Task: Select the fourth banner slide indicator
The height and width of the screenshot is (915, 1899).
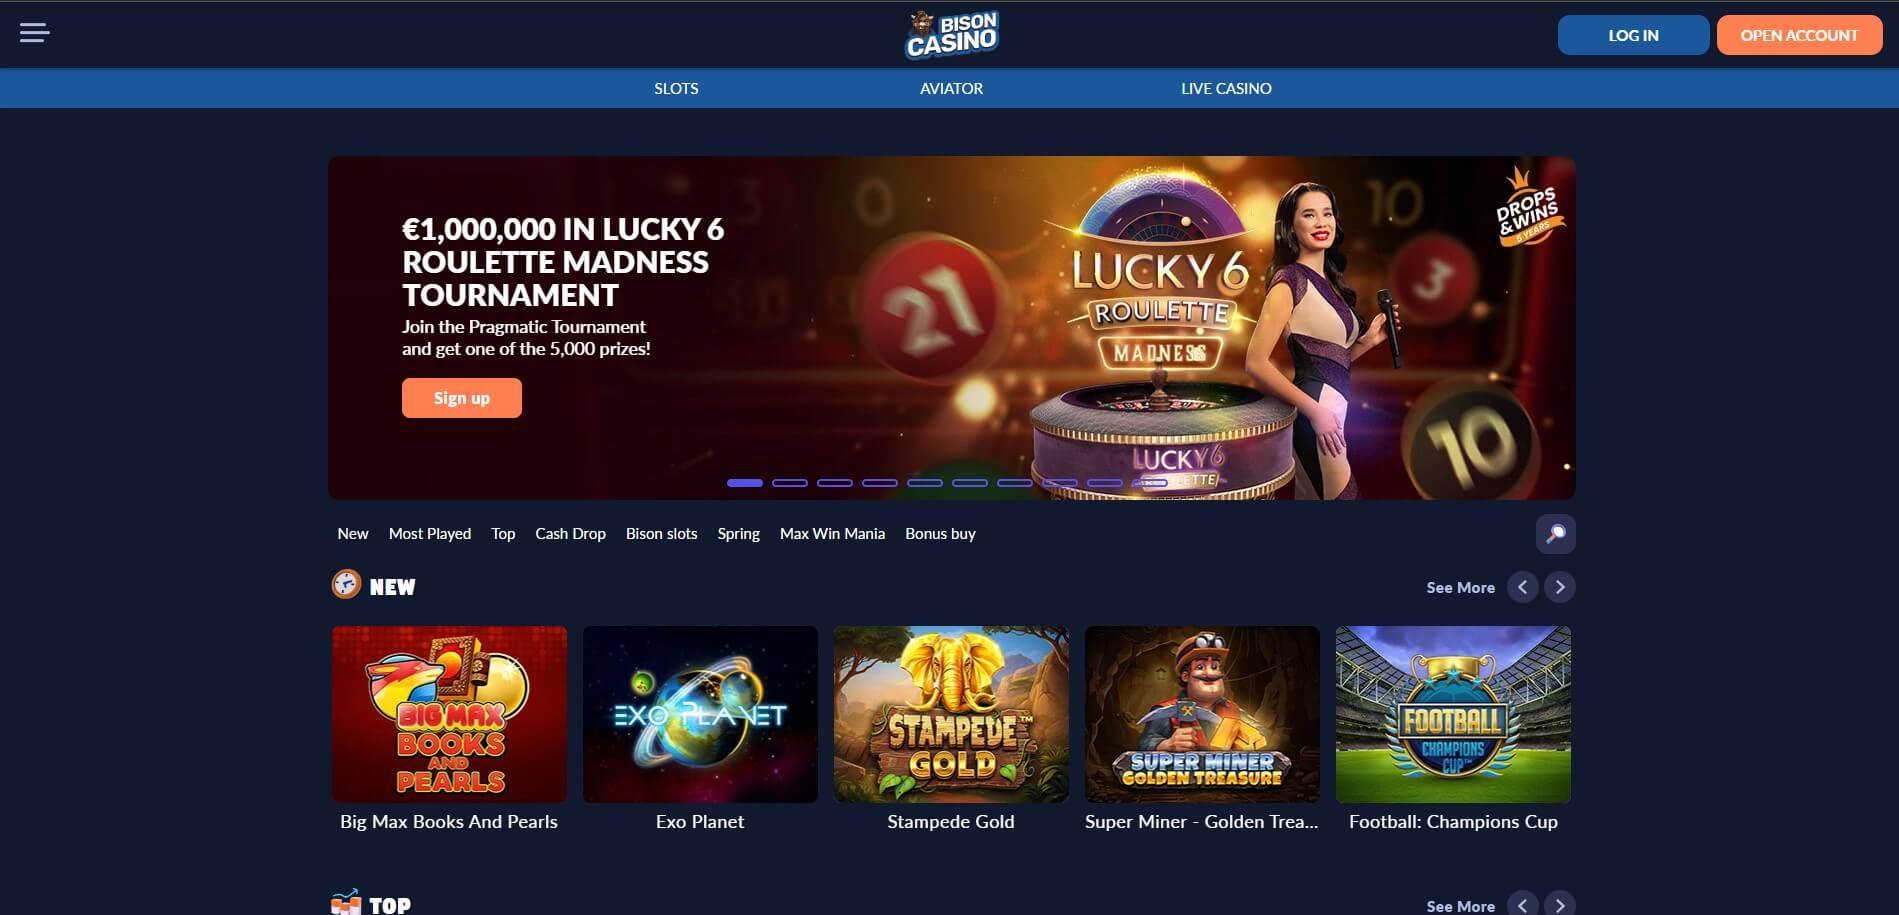Action: [x=880, y=483]
